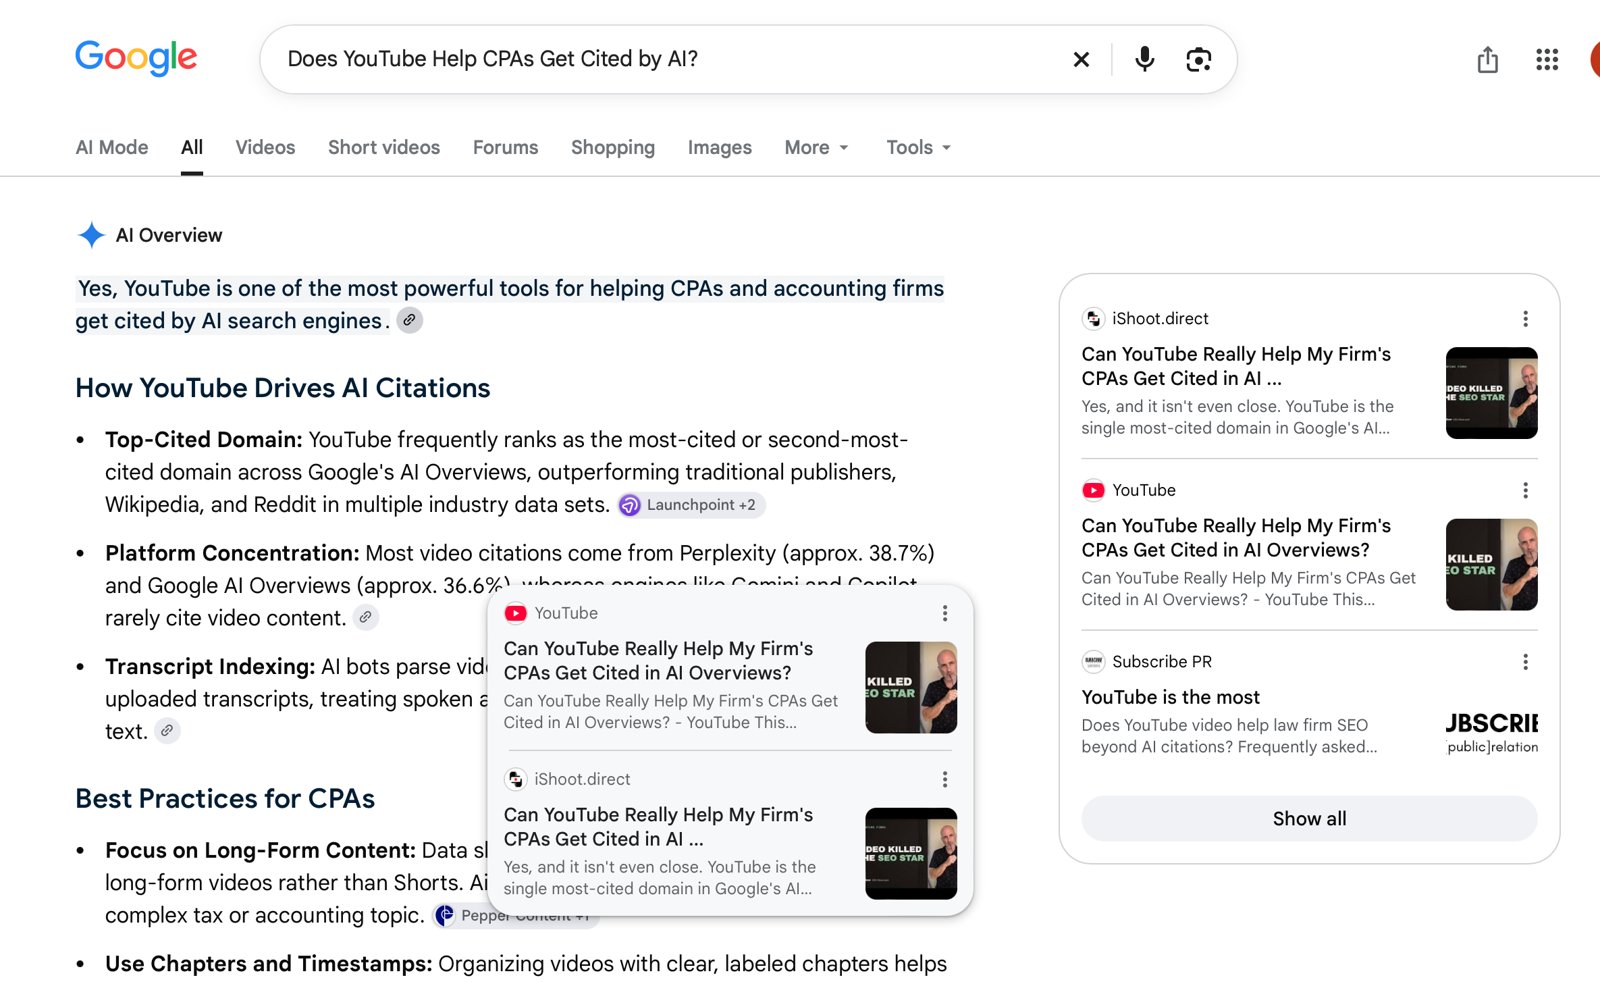Image resolution: width=1600 pixels, height=982 pixels.
Task: Open iShoot.direct popup card title link
Action: 658,827
